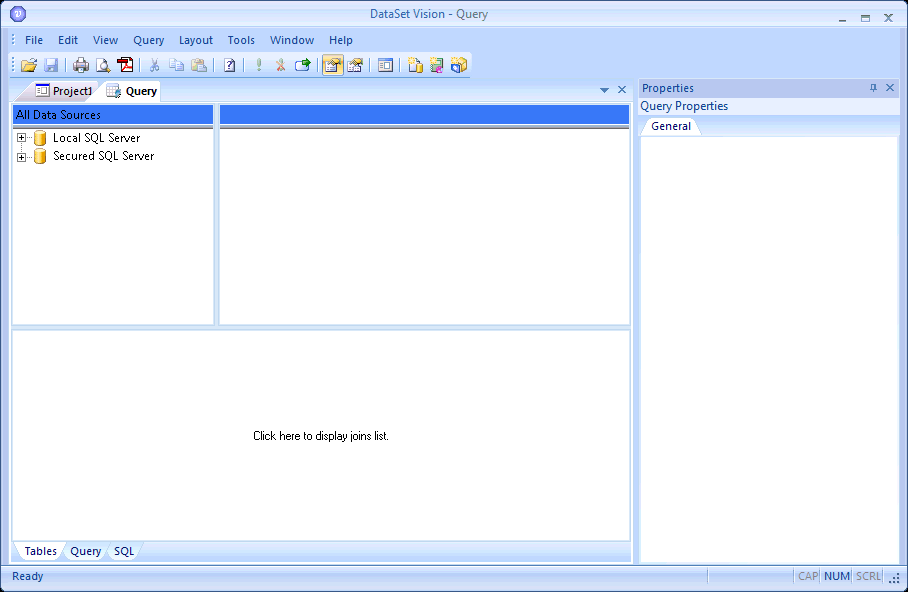Viewport: 908px width, 592px height.
Task: Click the Paste clipboard icon
Action: [x=199, y=65]
